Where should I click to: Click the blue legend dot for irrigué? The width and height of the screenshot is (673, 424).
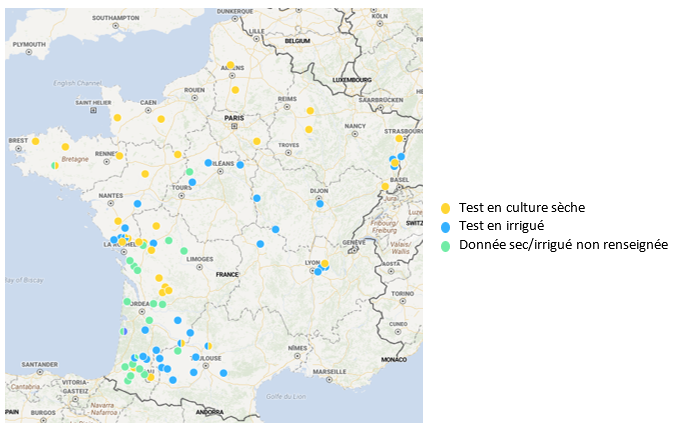pos(446,226)
